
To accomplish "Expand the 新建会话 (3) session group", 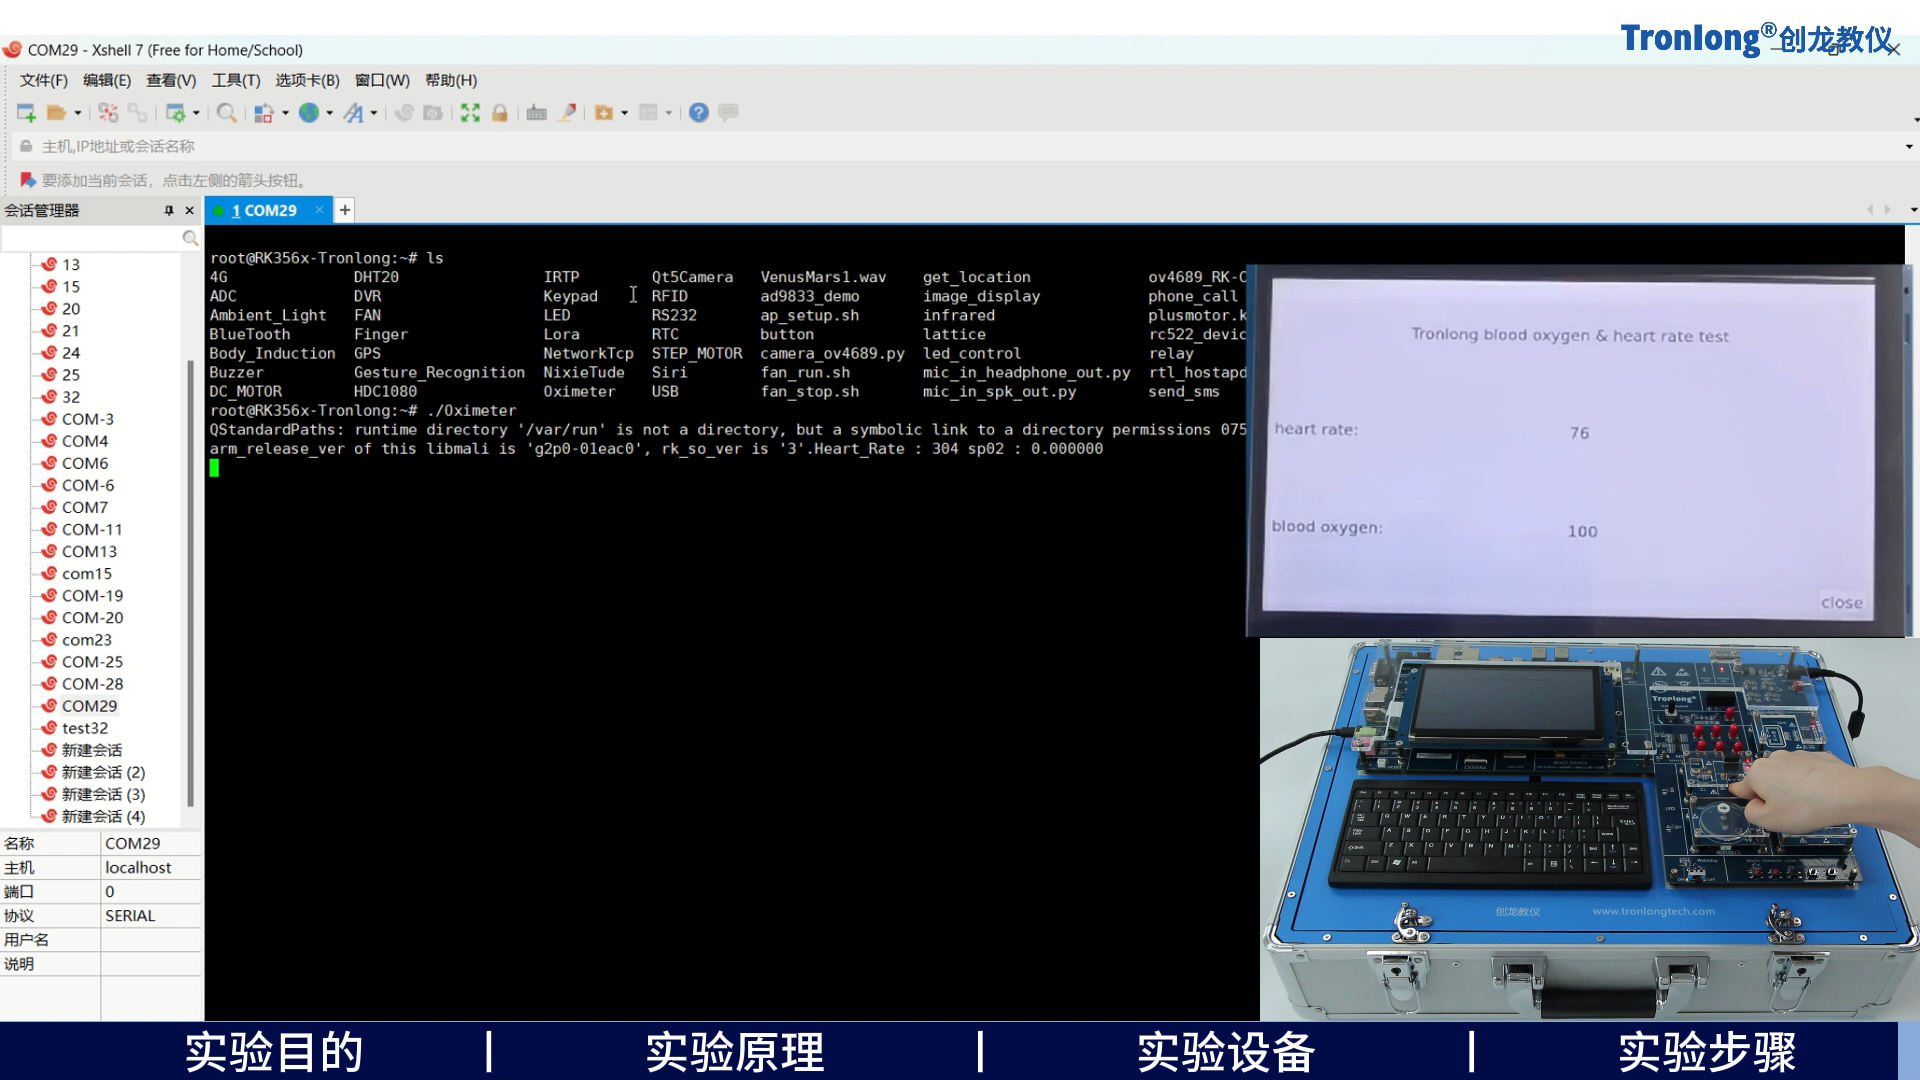I will (x=99, y=793).
